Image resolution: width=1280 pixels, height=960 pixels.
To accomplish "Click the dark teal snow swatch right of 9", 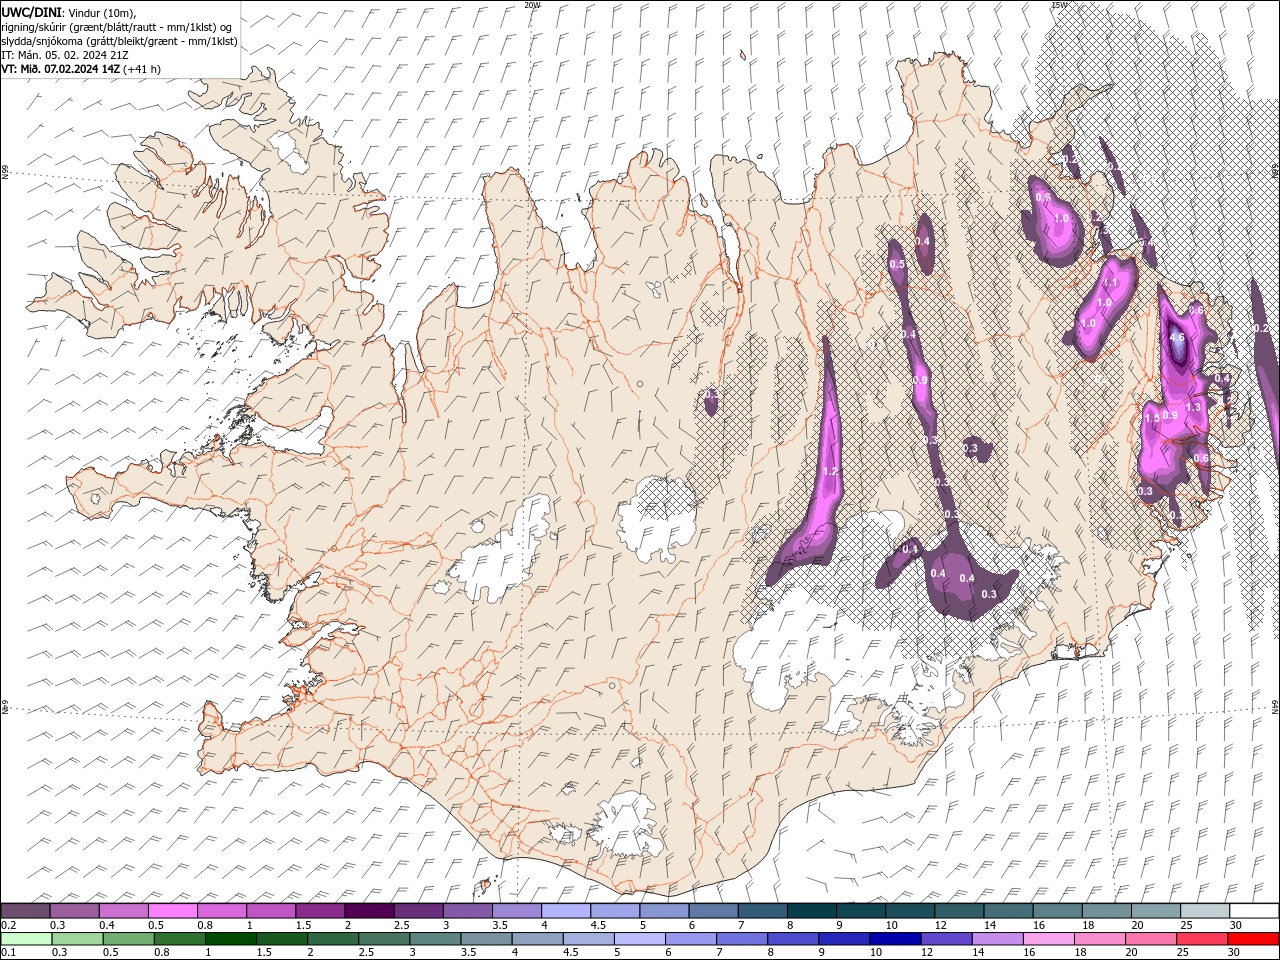I will pyautogui.click(x=860, y=910).
